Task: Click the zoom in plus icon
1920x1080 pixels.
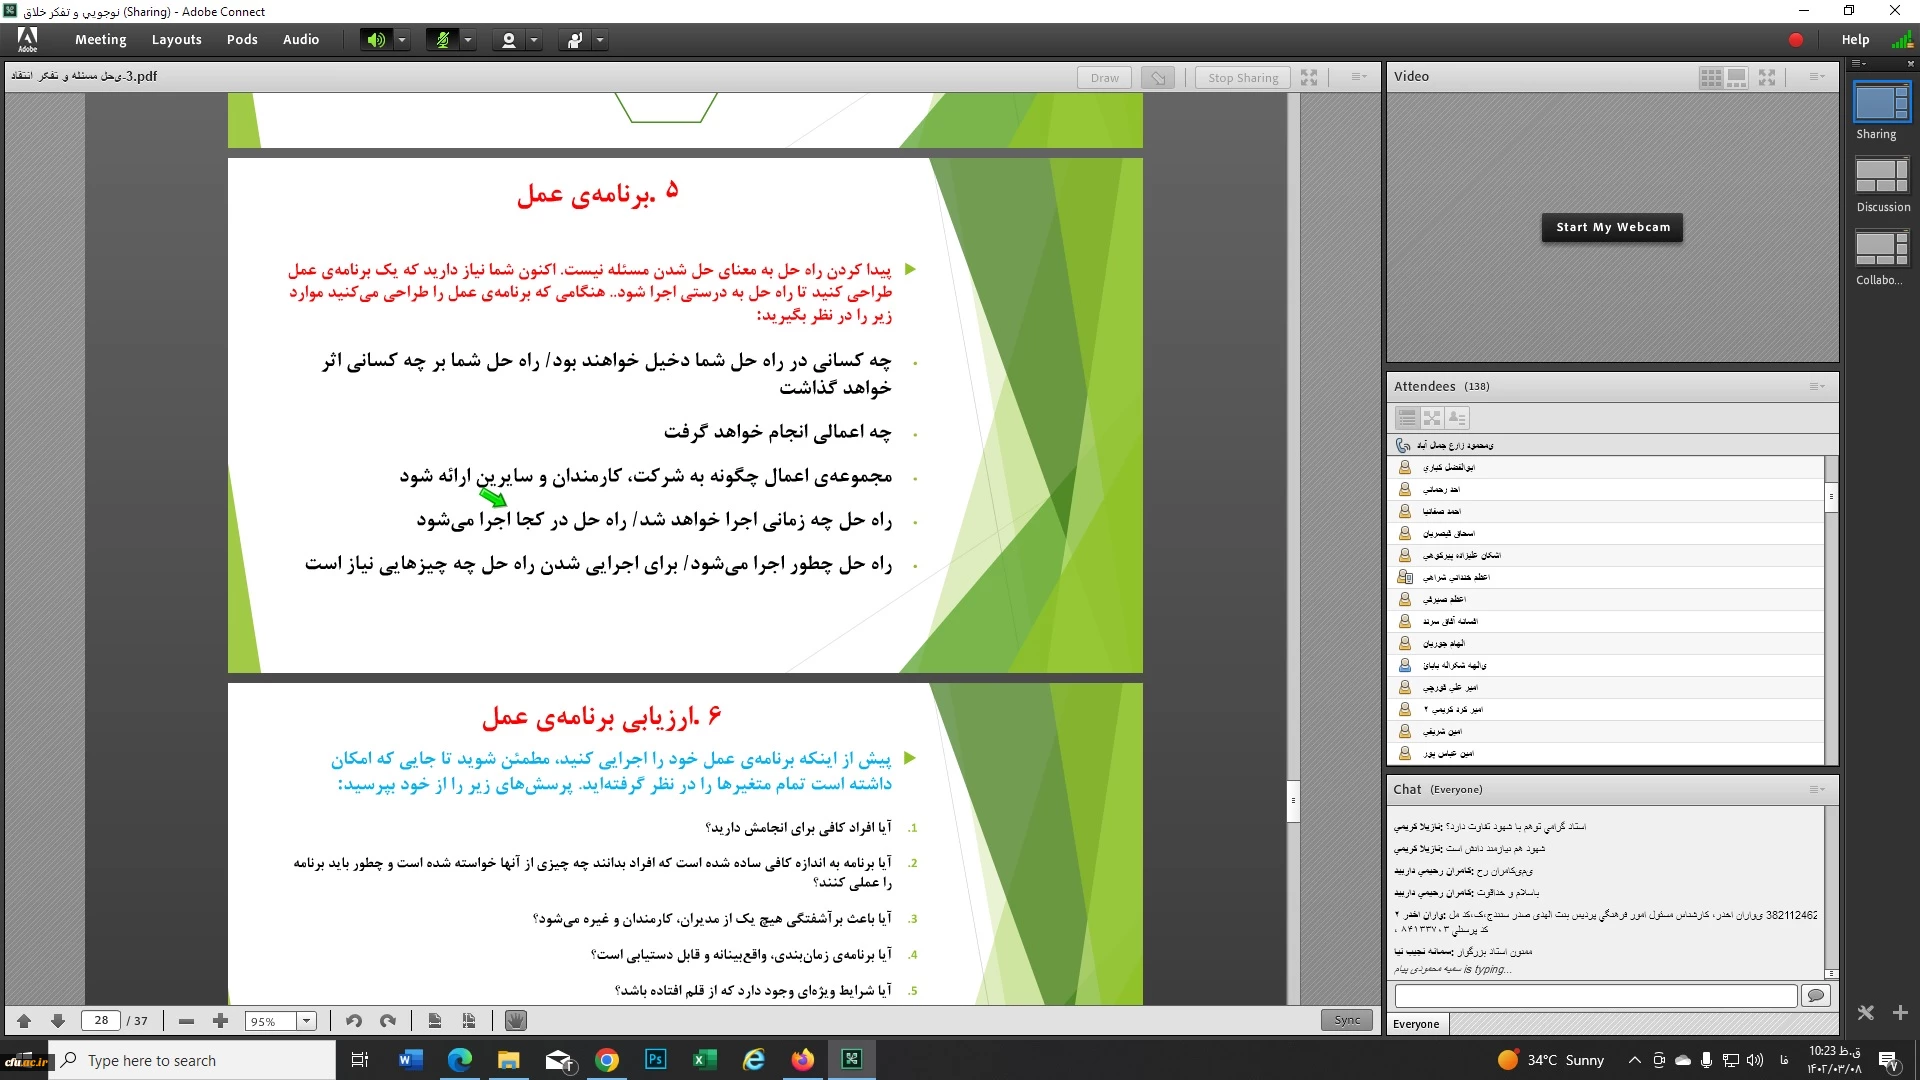Action: click(220, 1021)
